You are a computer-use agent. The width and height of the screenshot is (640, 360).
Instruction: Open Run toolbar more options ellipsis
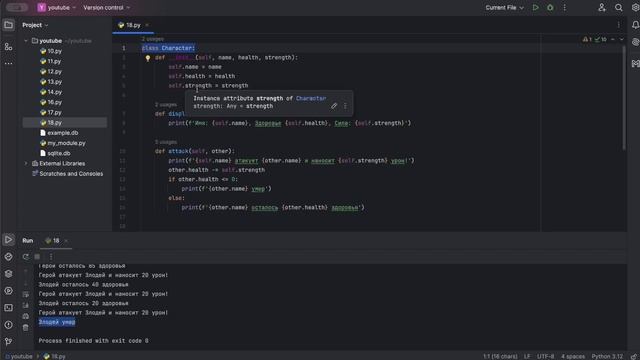pos(51,257)
